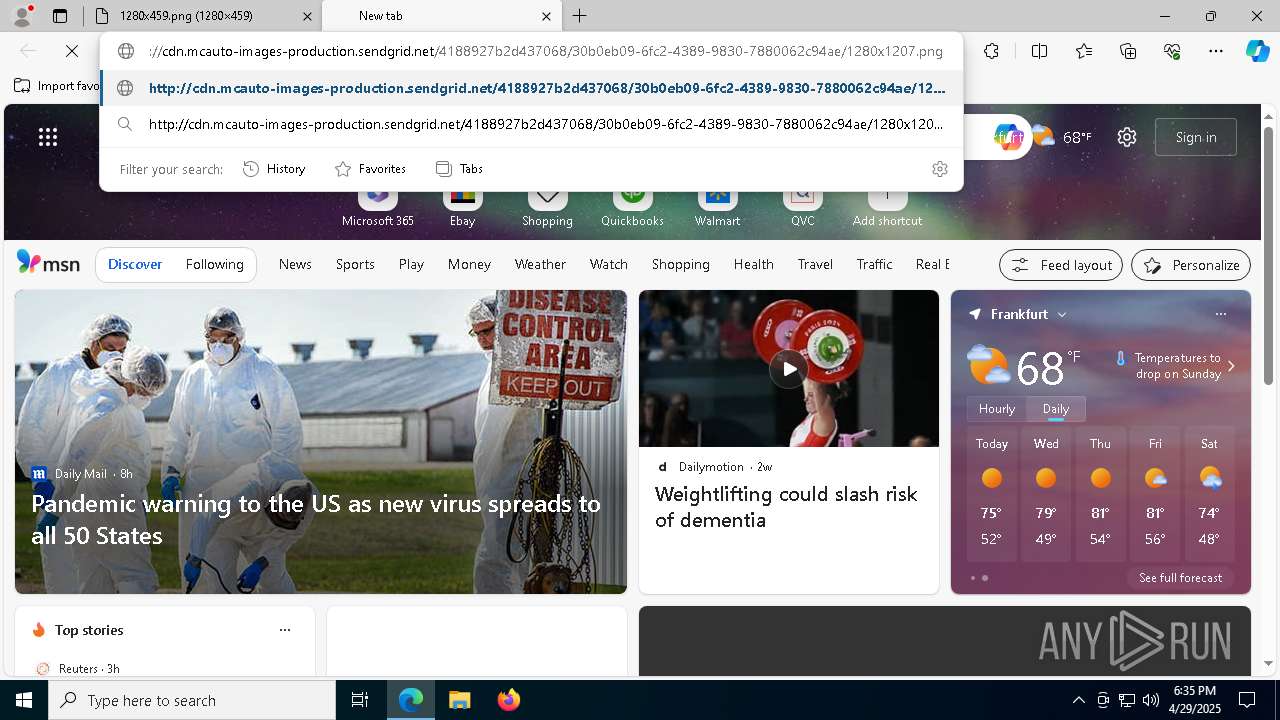Click the Personalize button
Image resolution: width=1280 pixels, height=720 pixels.
point(1191,265)
